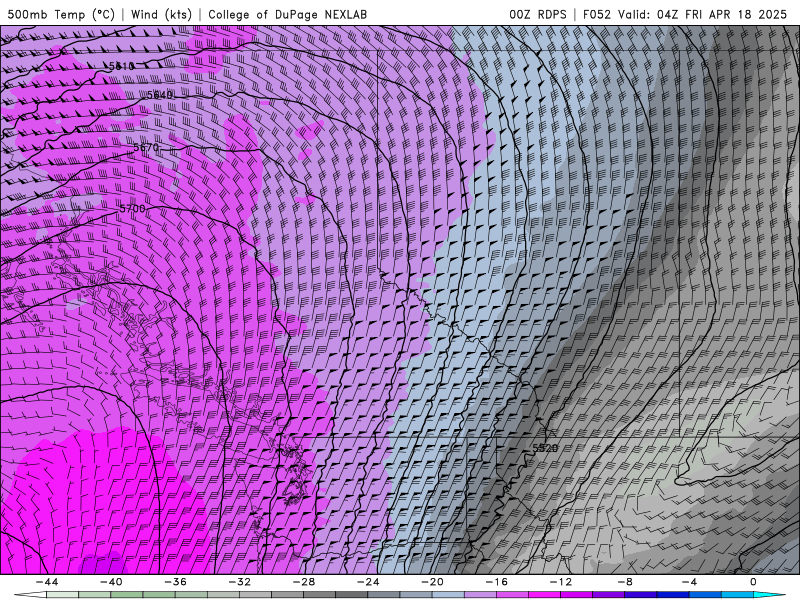Viewport: 800px width, 600px height.
Task: Click the -24 color scale label
Action: (368, 582)
